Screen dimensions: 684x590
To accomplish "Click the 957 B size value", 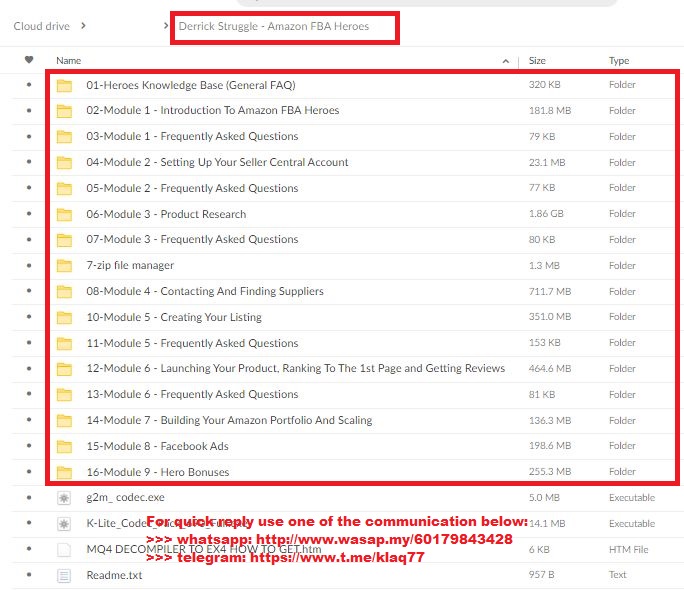I will coord(541,575).
